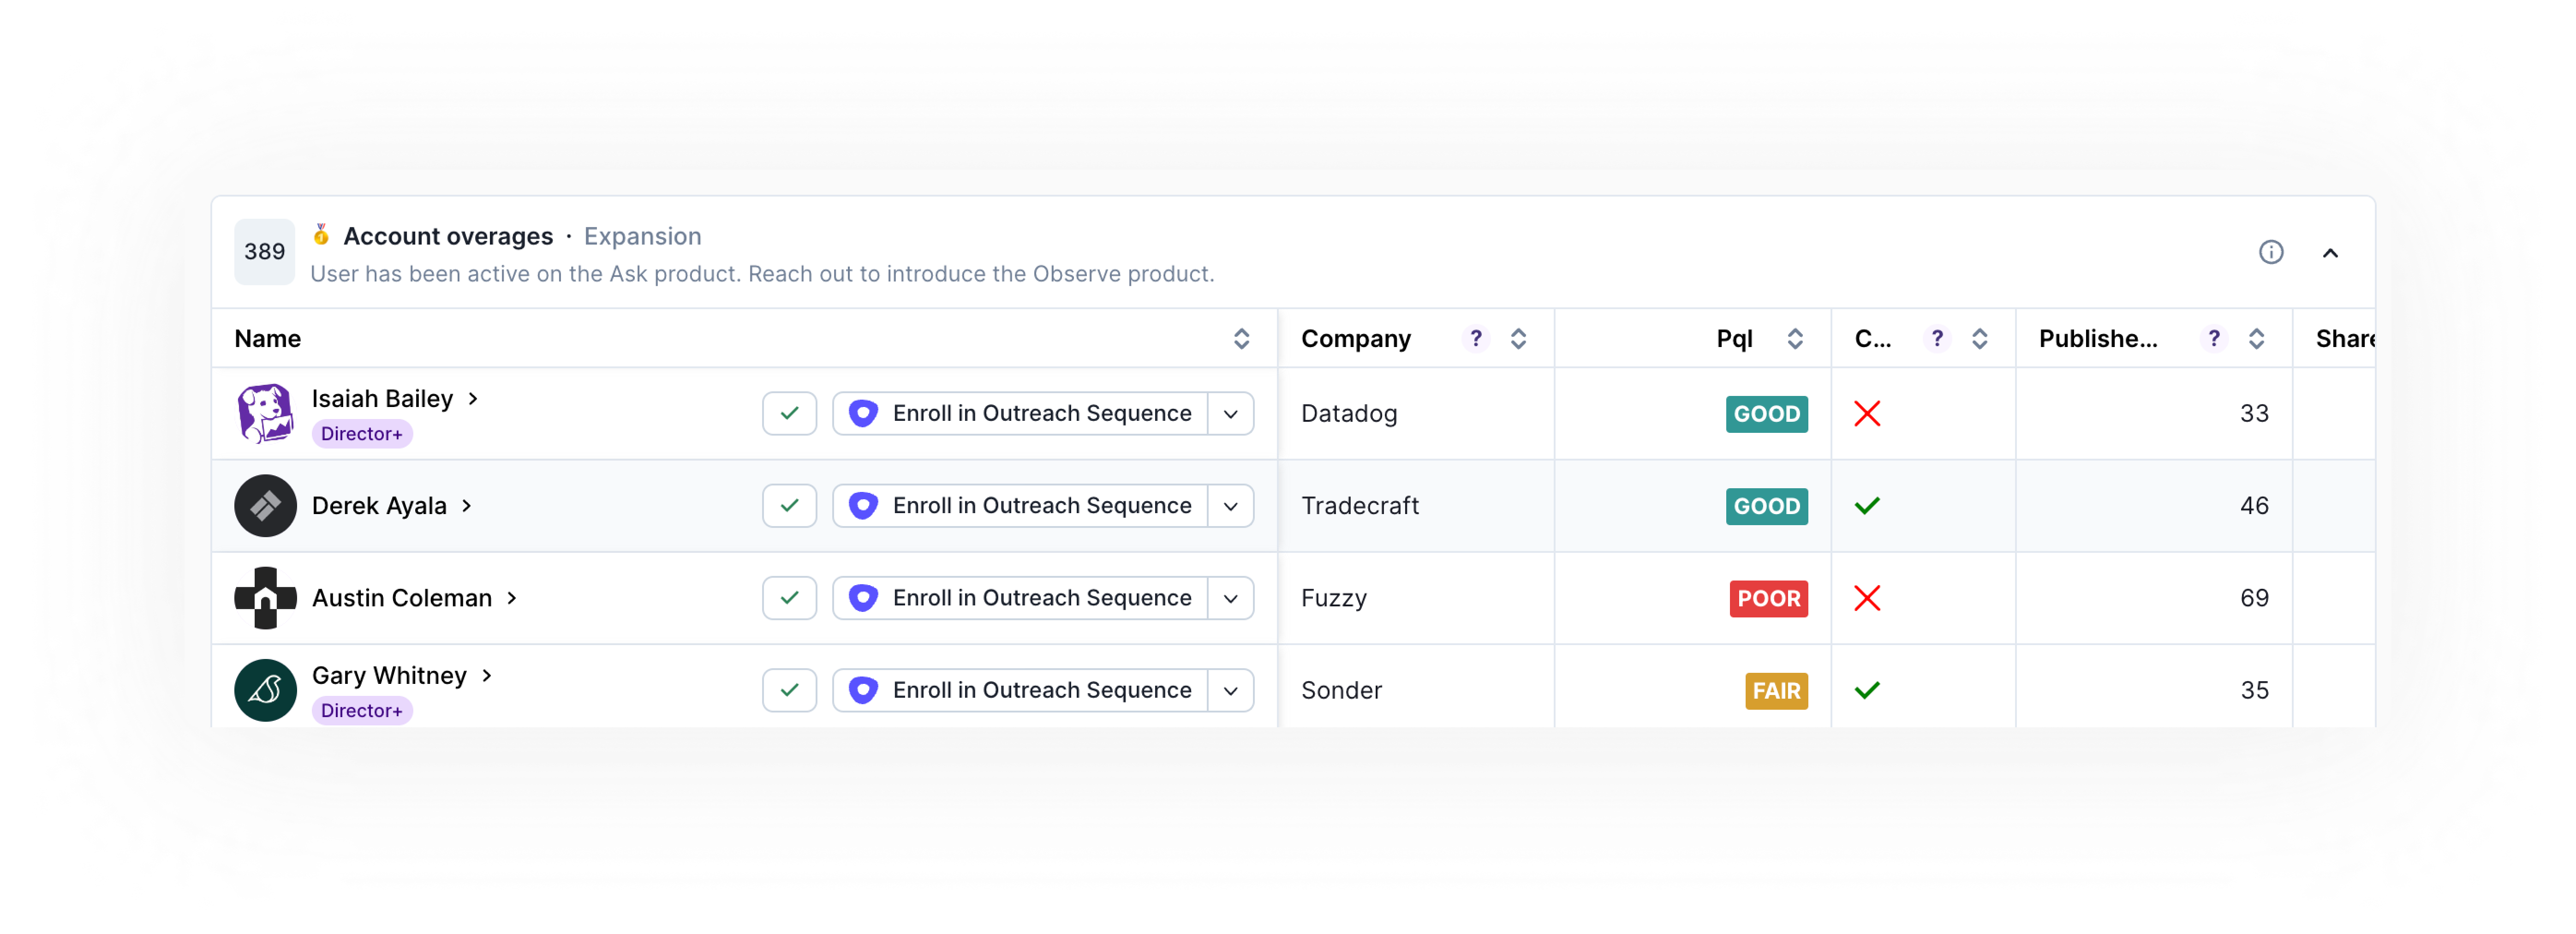Tick the checkmark button for Gary Whitney
2576x934 pixels.
(789, 690)
